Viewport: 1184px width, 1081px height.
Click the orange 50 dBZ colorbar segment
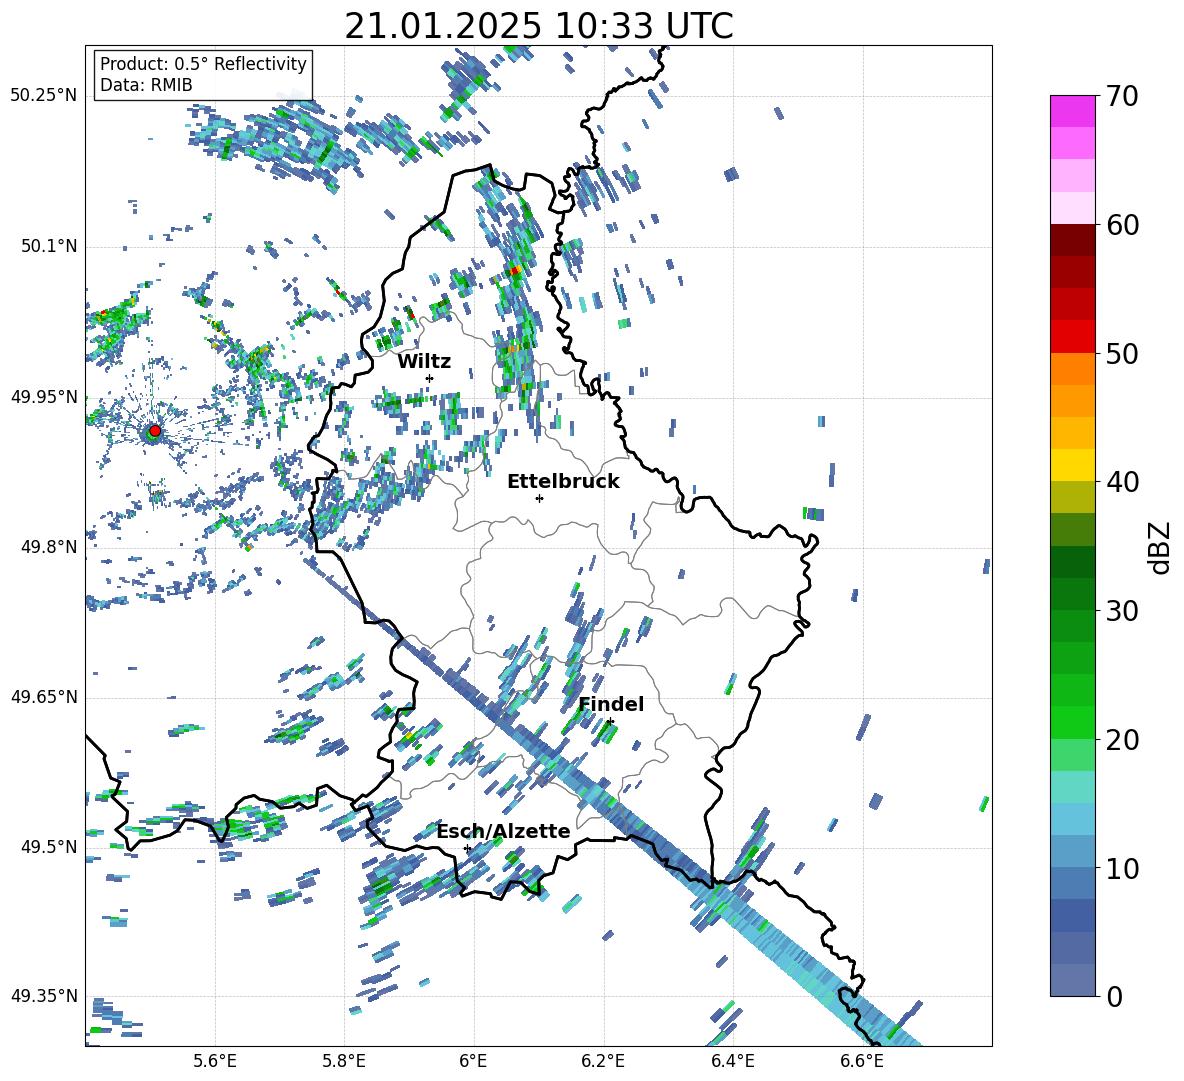click(1072, 368)
